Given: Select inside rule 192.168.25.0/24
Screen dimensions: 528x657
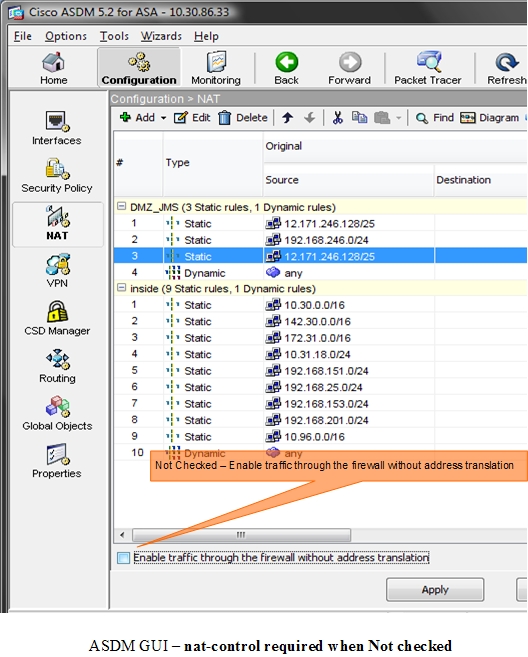Looking at the screenshot, I should pyautogui.click(x=321, y=387).
